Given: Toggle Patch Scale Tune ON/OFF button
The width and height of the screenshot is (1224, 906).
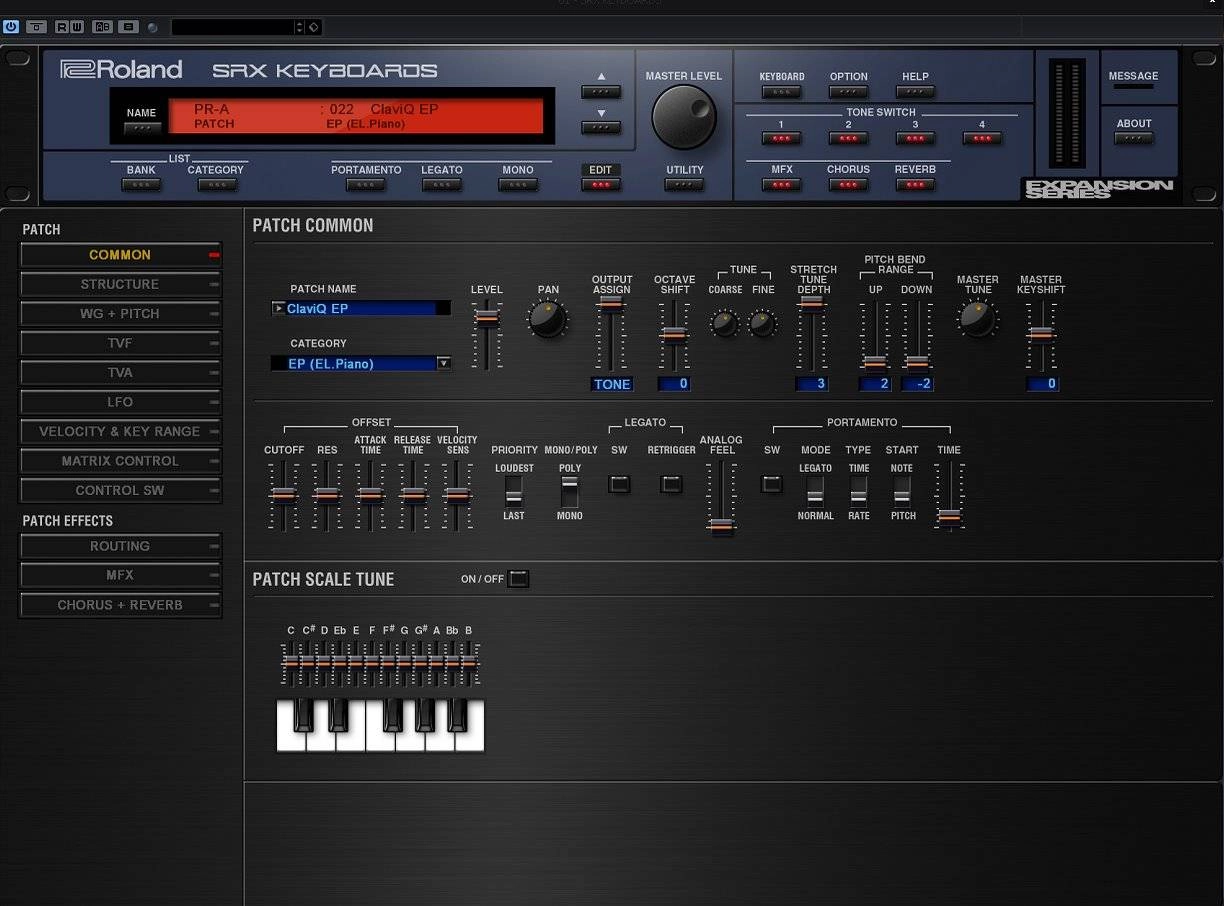Looking at the screenshot, I should pyautogui.click(x=518, y=579).
